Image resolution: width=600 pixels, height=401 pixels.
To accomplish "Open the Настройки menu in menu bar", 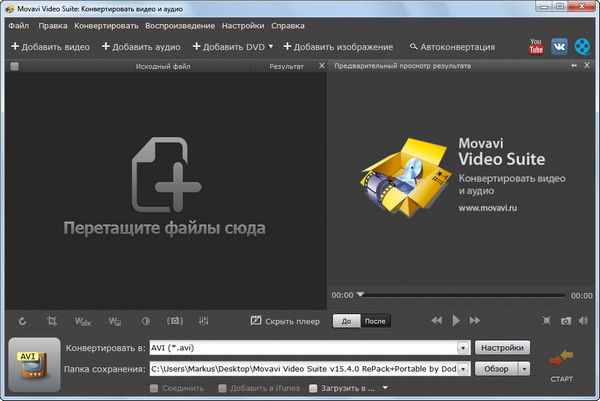I will pyautogui.click(x=243, y=26).
